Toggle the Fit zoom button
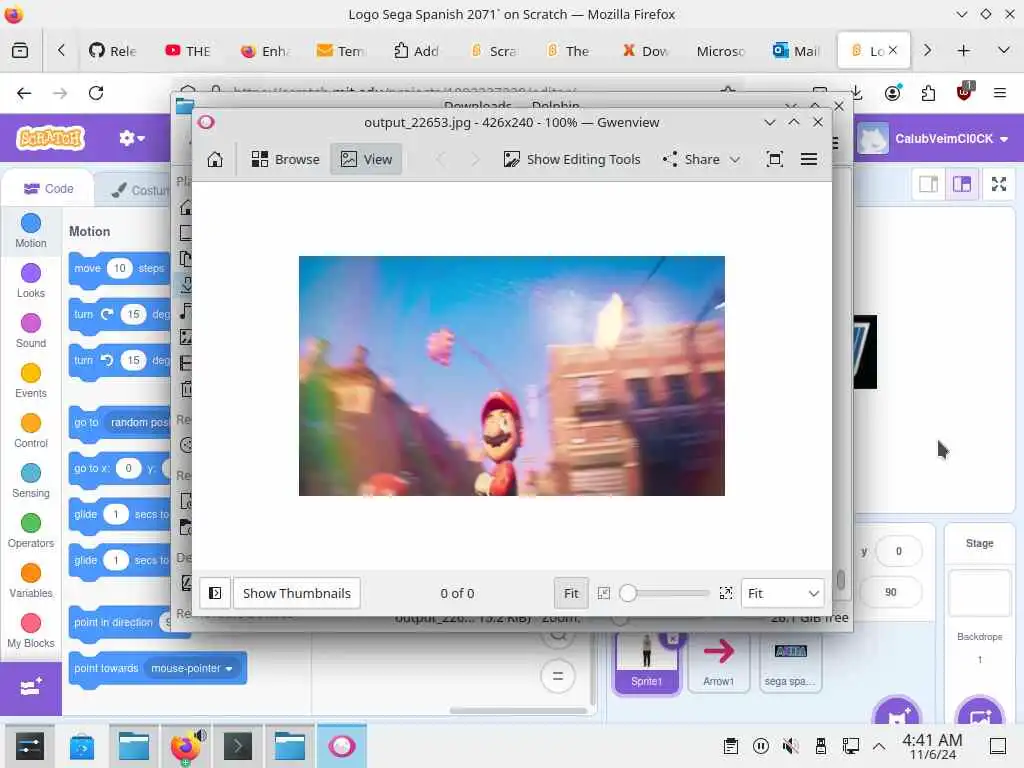Screen dimensions: 1024x768 [x=571, y=593]
